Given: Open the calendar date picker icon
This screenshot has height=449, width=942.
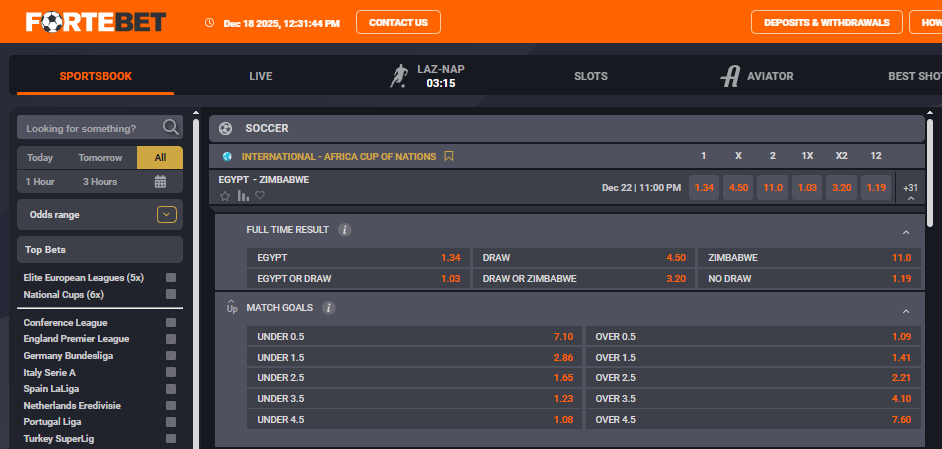Looking at the screenshot, I should click(160, 182).
